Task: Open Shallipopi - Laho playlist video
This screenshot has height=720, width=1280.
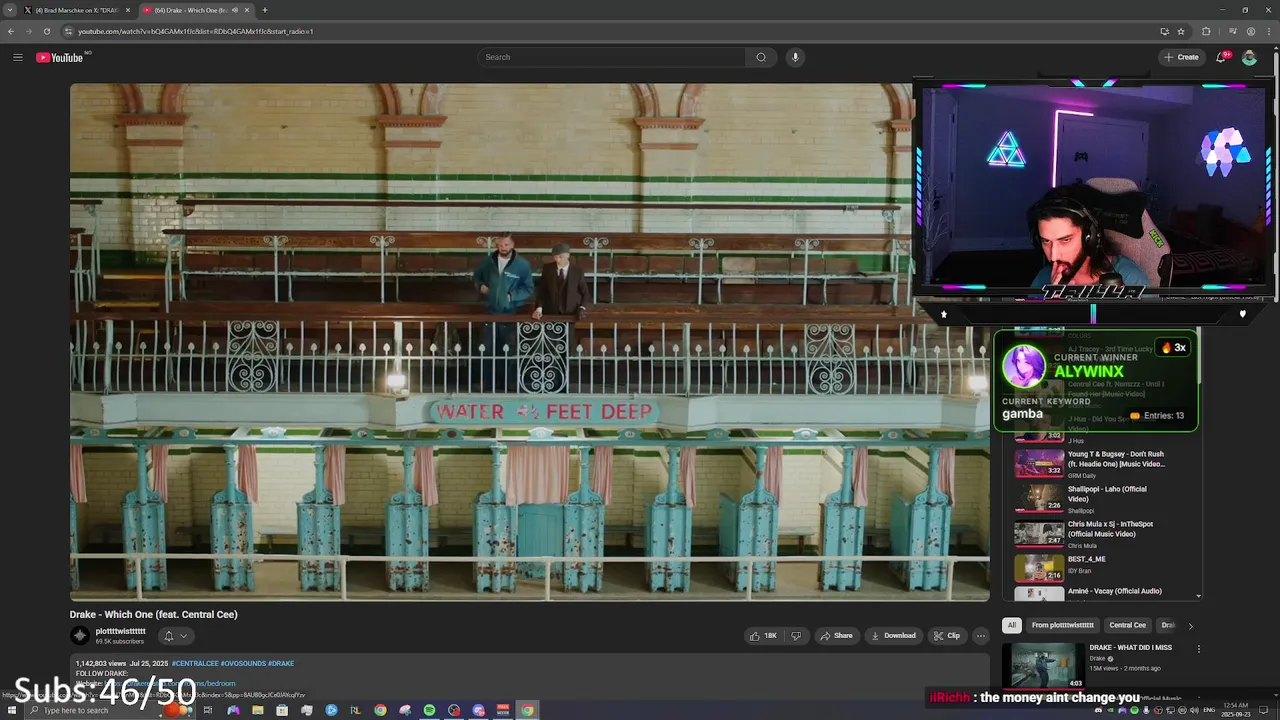Action: pos(1105,498)
